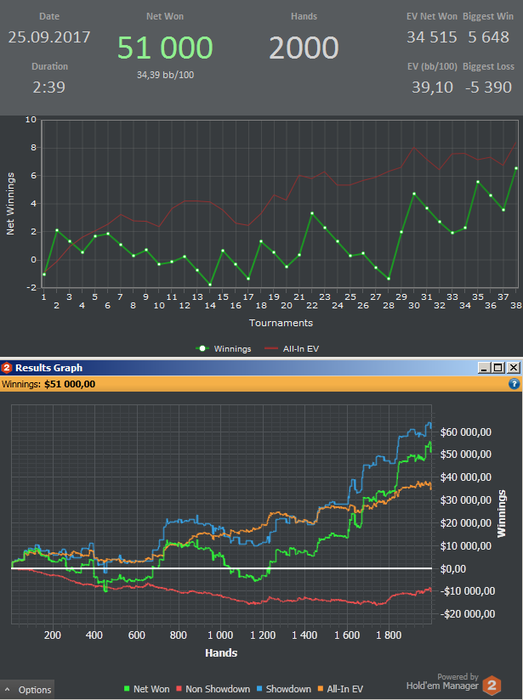Select the tournament 1 data point
The height and width of the screenshot is (700, 523).
[x=44, y=274]
